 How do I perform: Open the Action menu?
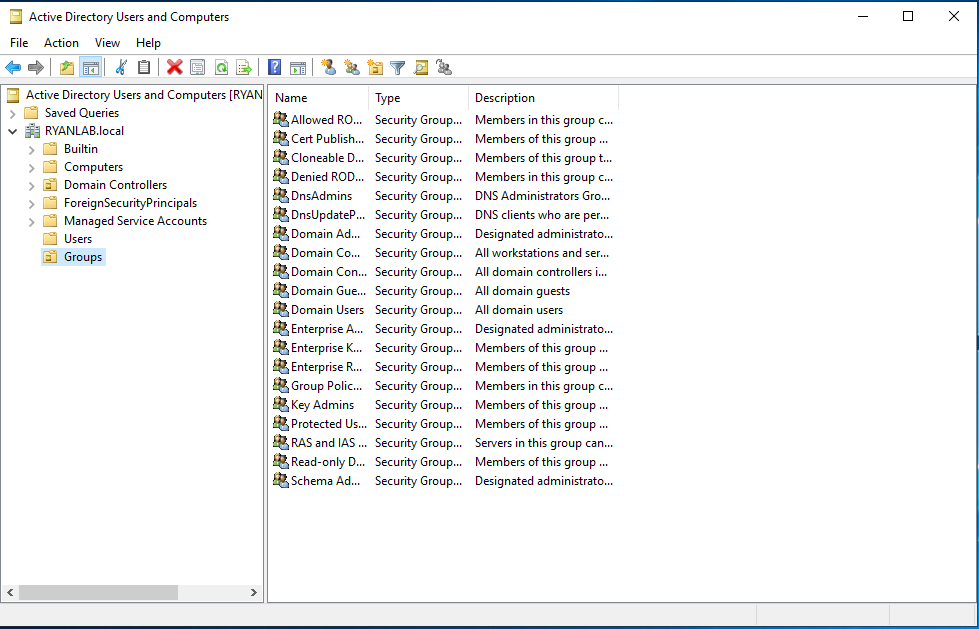[x=61, y=42]
